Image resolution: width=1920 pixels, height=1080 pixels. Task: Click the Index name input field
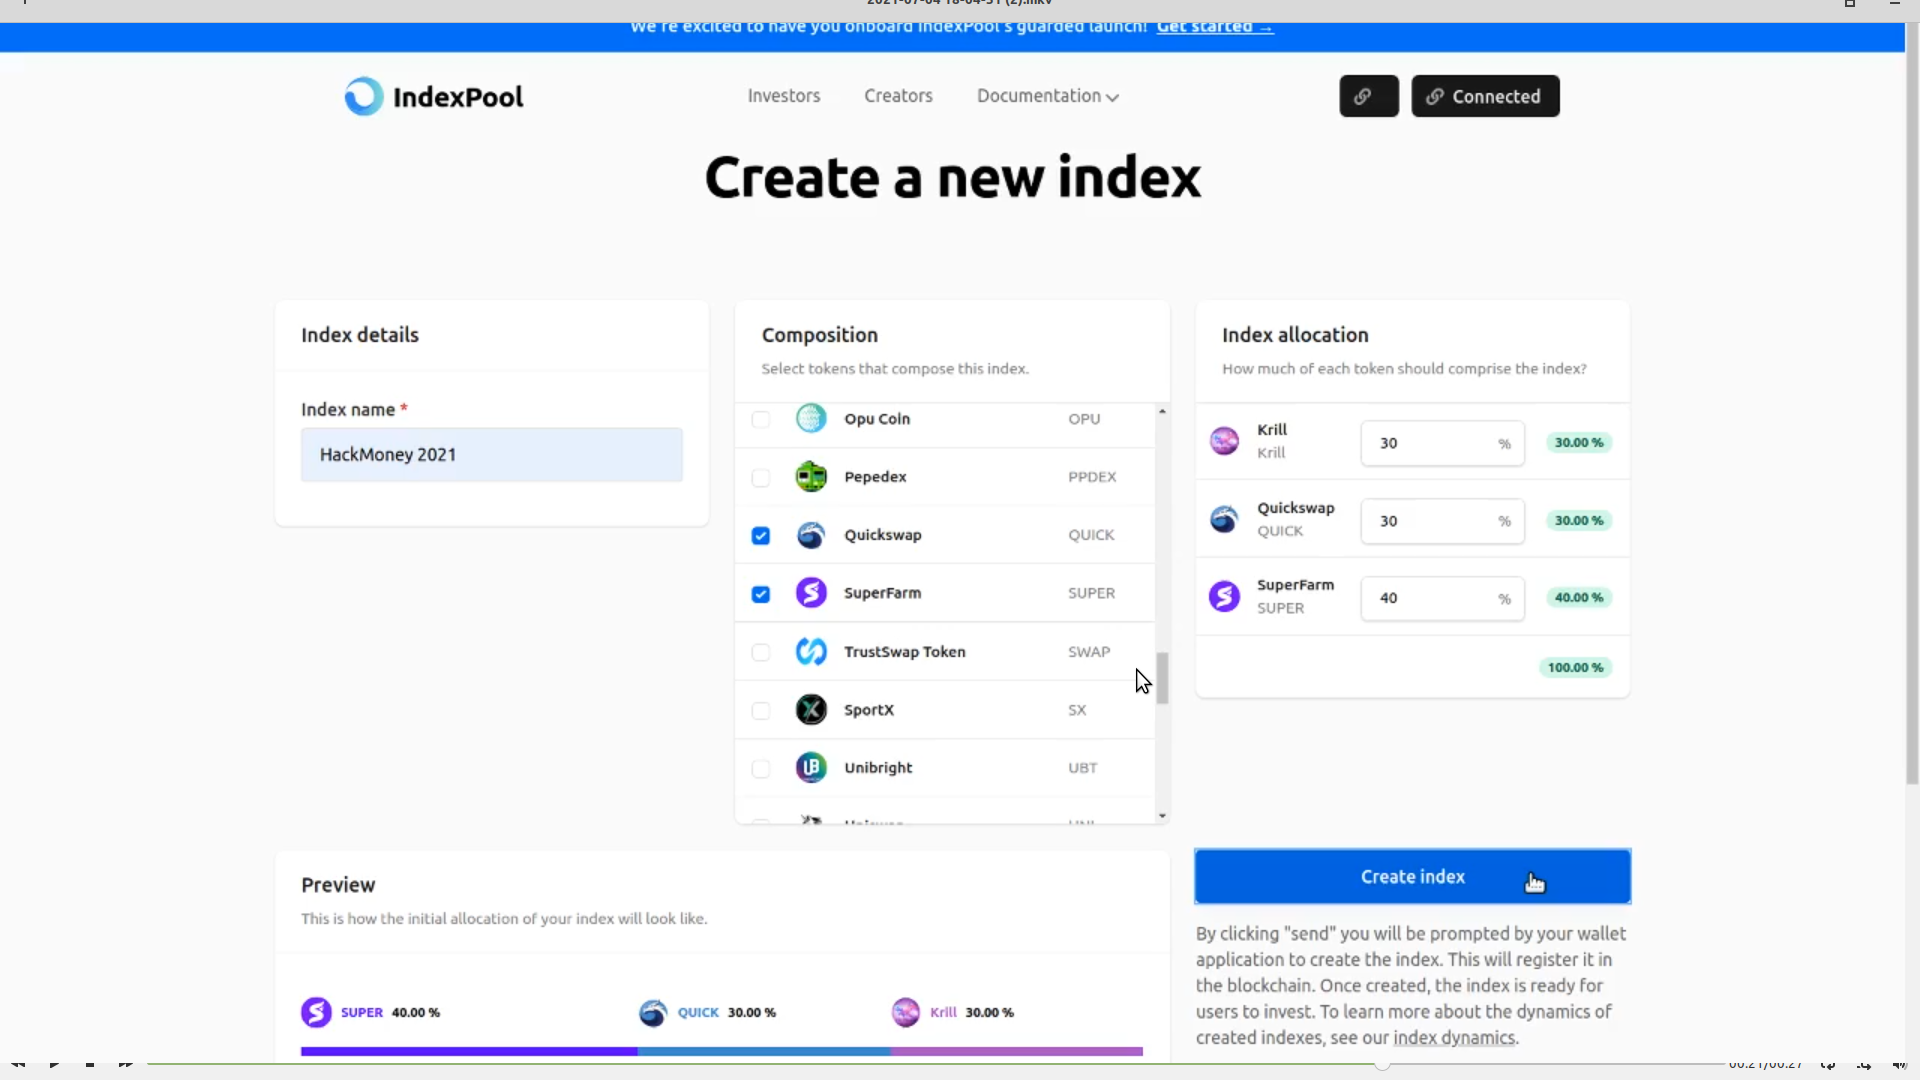pyautogui.click(x=492, y=455)
